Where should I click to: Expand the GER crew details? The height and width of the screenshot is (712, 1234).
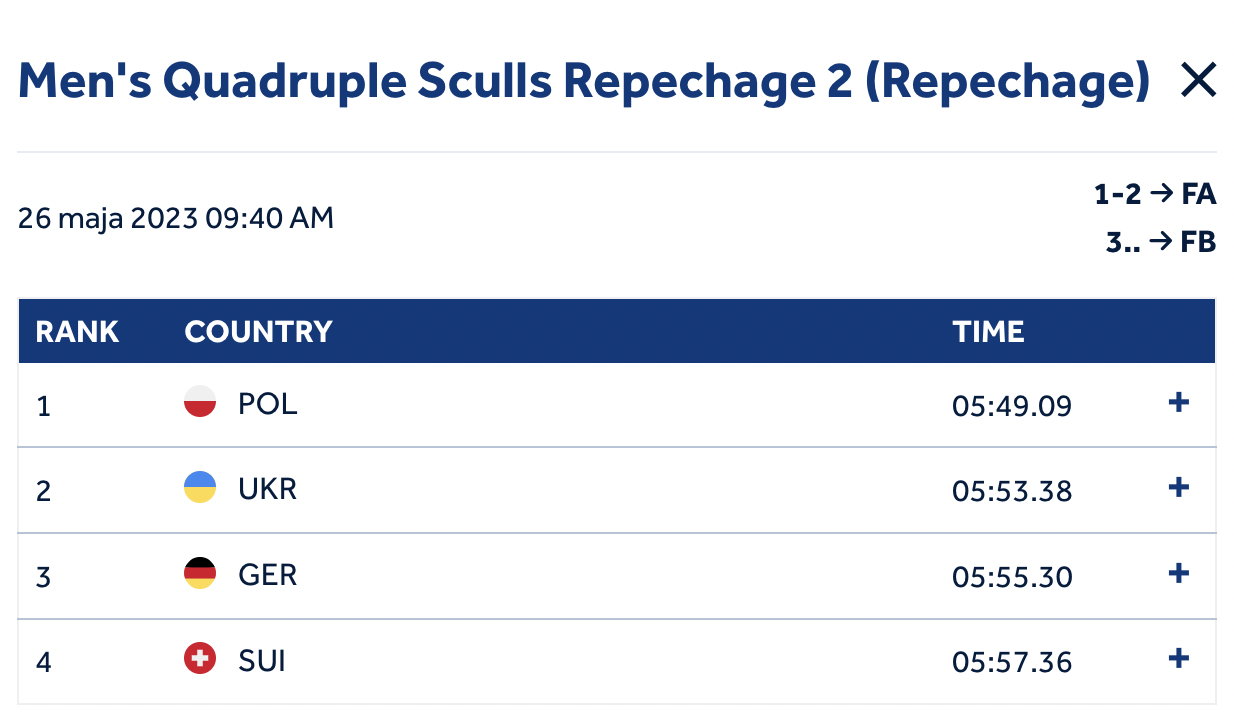coord(1179,573)
